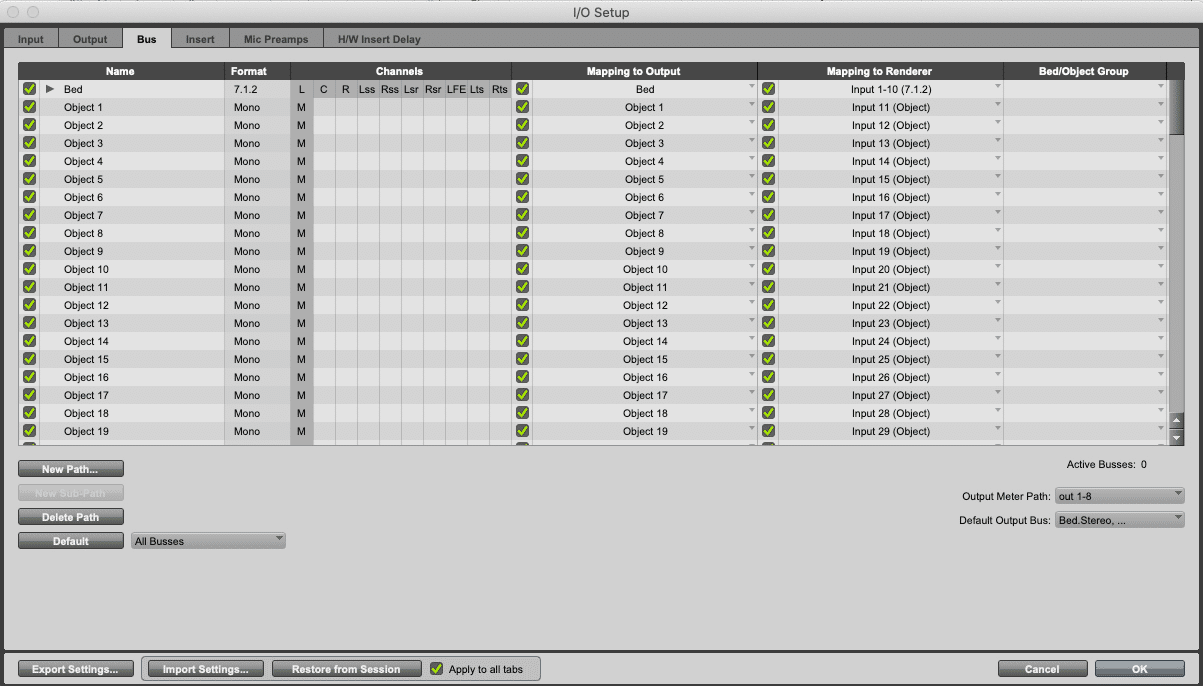This screenshot has height=686, width=1203.
Task: Open the Default Output Bus dropdown
Action: pyautogui.click(x=1118, y=519)
